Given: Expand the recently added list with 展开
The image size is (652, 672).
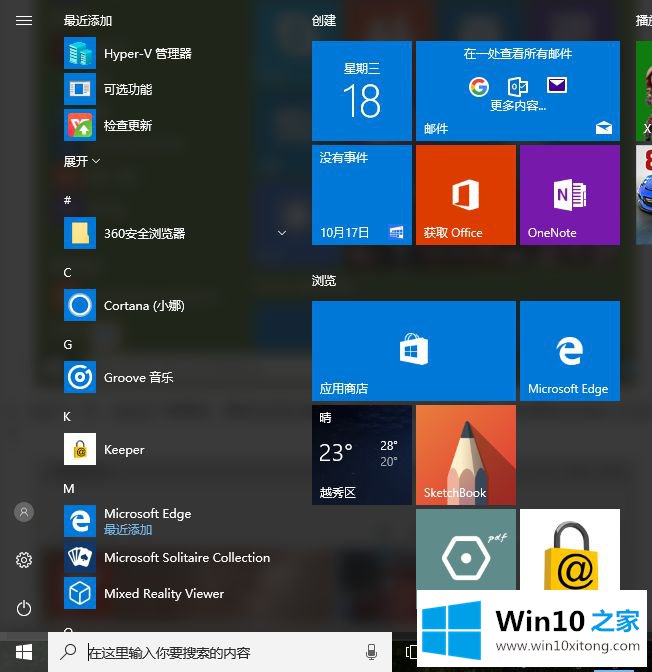Looking at the screenshot, I should 81,161.
